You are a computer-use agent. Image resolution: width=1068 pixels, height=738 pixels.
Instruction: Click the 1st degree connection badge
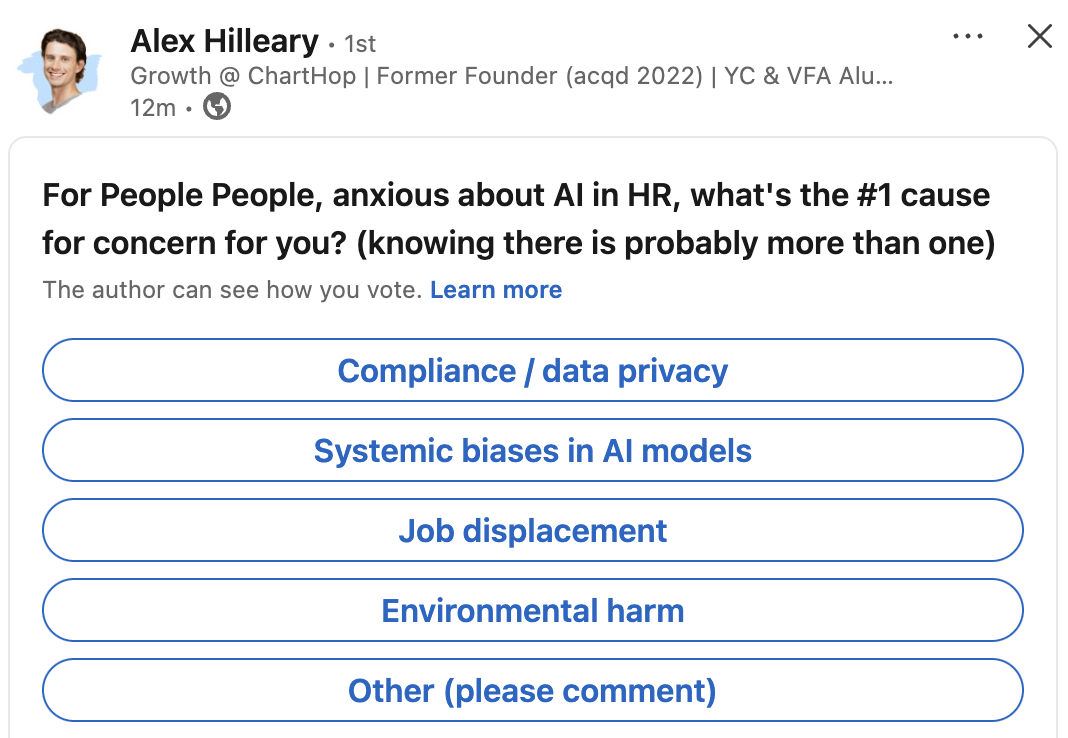coord(360,45)
